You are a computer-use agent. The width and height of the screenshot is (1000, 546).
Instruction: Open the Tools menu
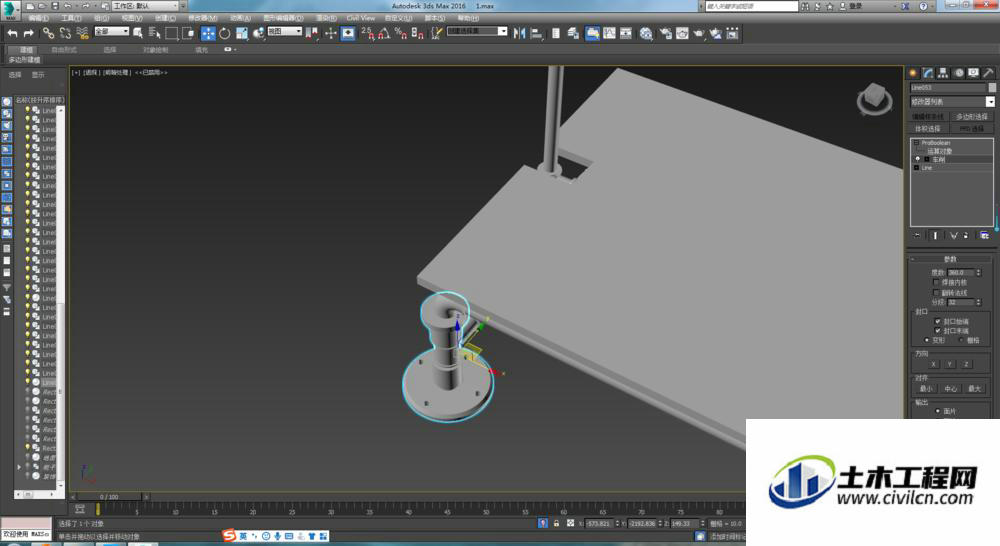[71, 18]
